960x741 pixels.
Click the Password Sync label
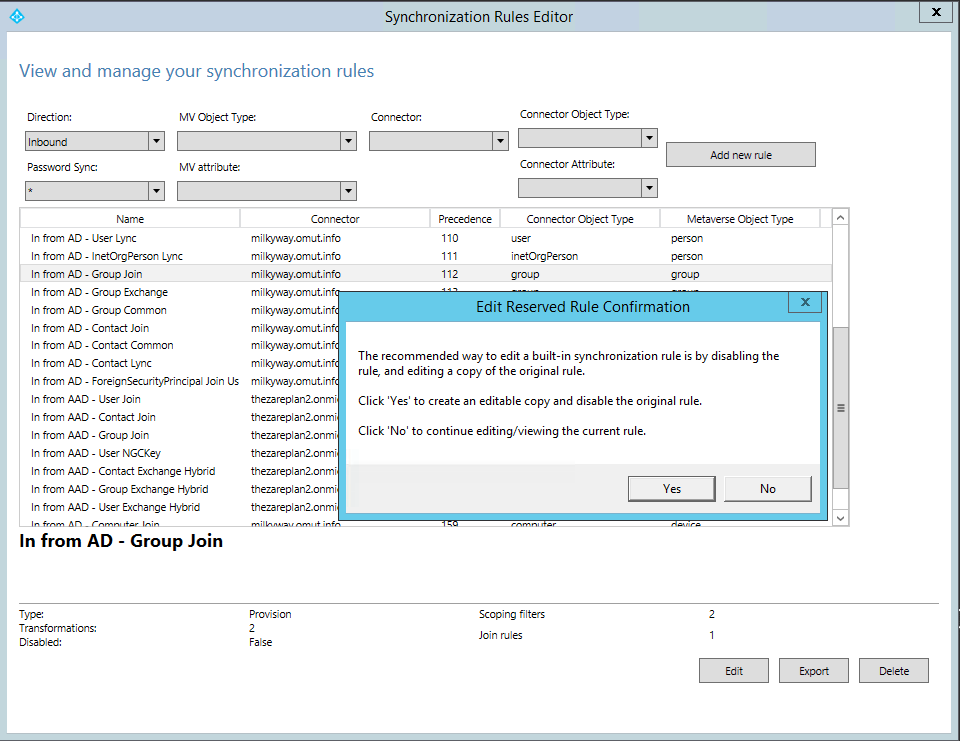62,167
